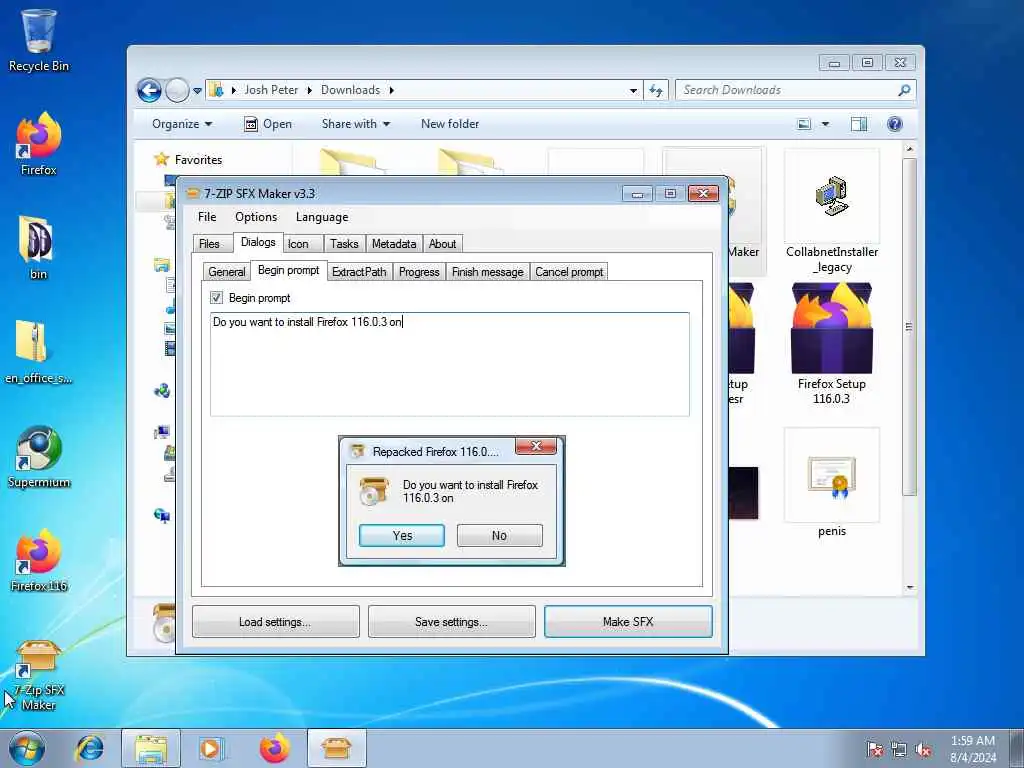Click the Make SFX button
This screenshot has height=768, width=1024.
pos(628,622)
